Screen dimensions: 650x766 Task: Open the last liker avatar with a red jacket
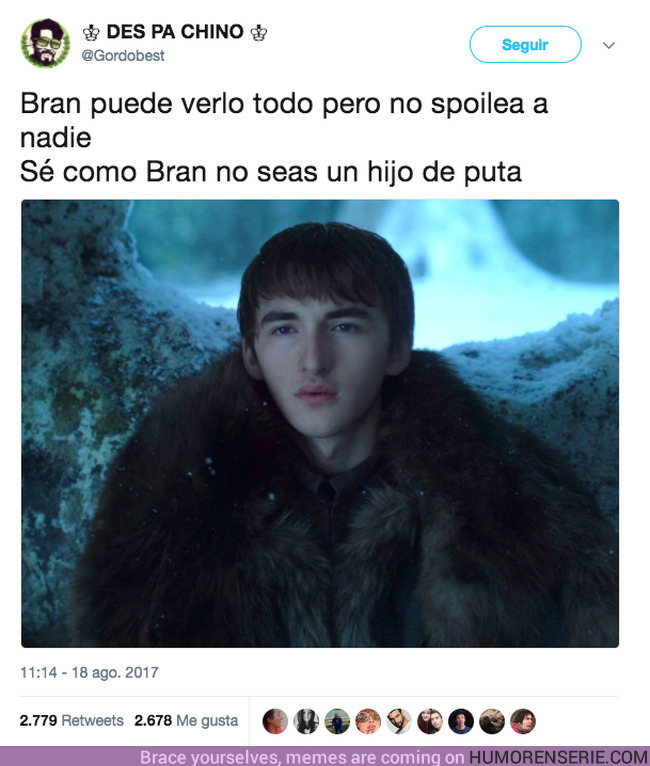point(523,721)
